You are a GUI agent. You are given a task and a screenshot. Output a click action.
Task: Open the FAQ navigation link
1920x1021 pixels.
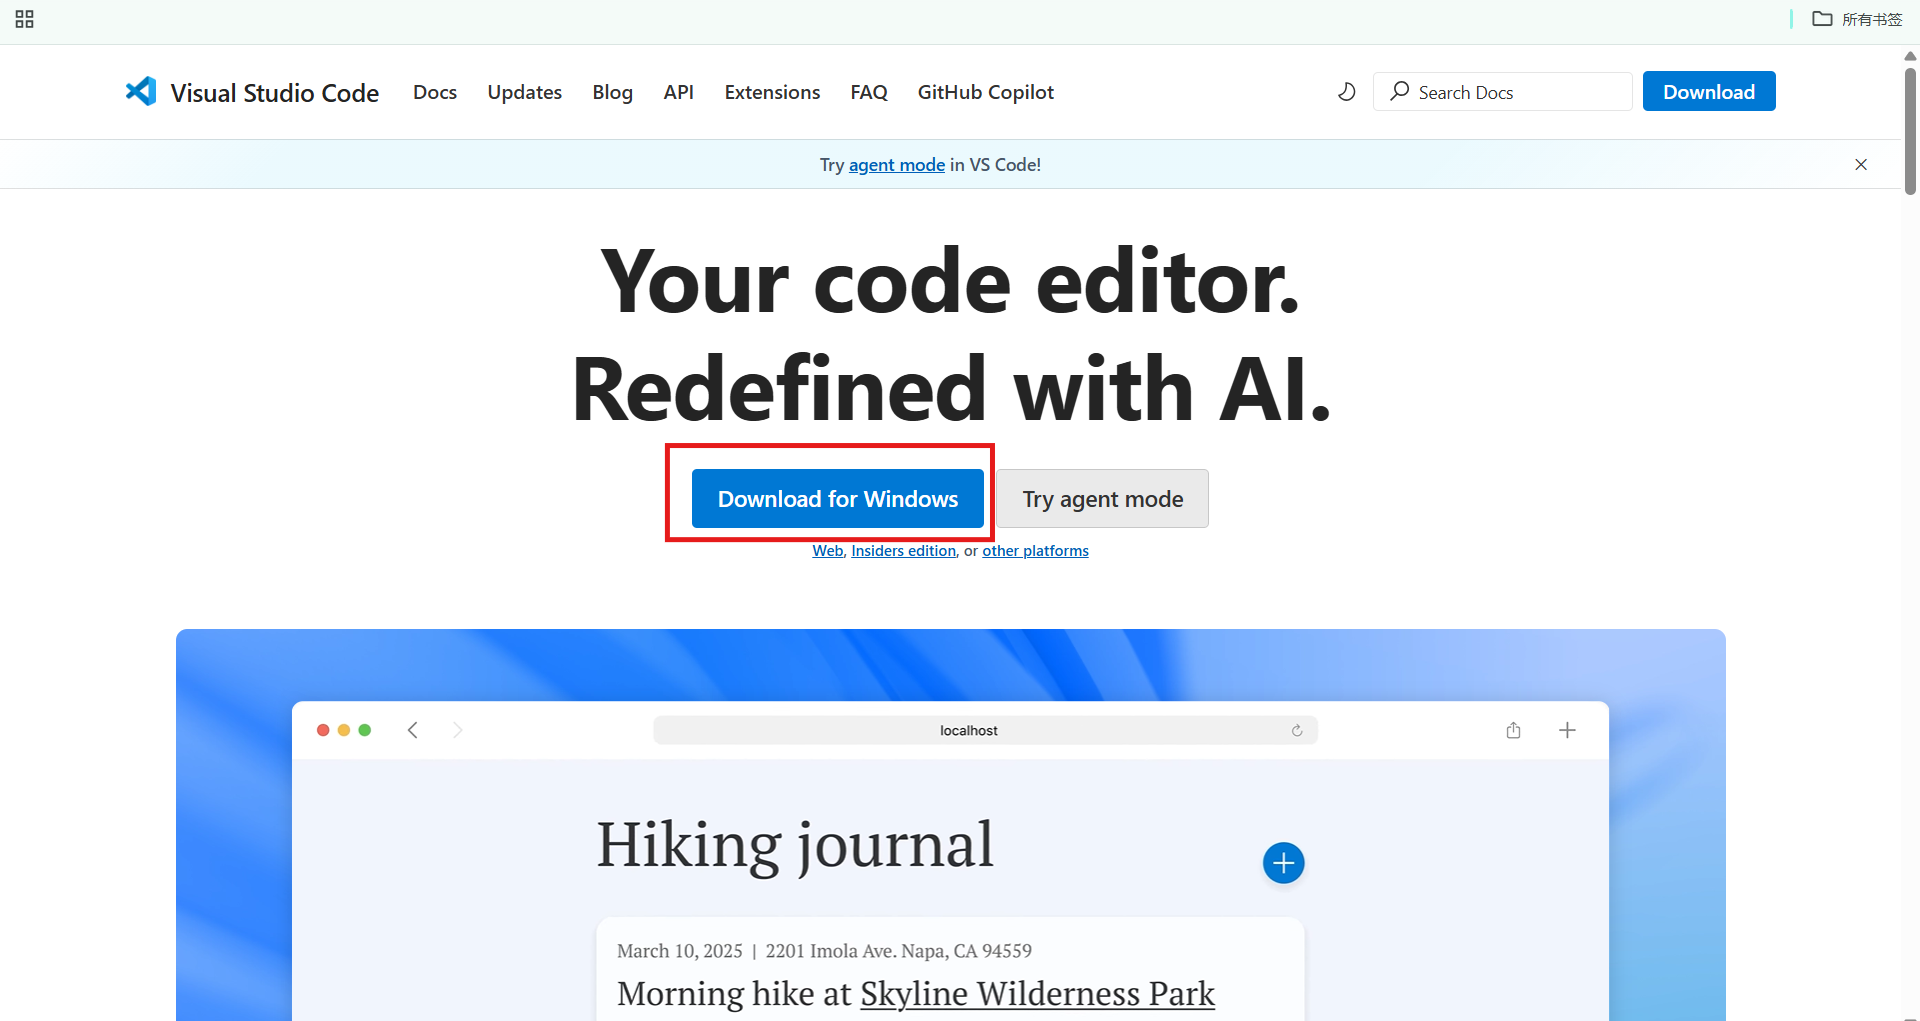pyautogui.click(x=869, y=92)
